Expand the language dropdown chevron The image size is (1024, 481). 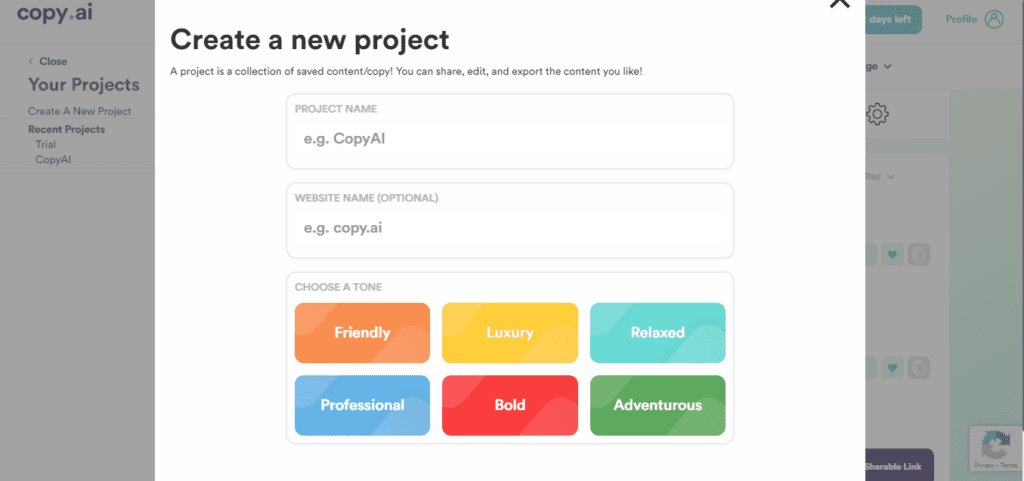(888, 67)
